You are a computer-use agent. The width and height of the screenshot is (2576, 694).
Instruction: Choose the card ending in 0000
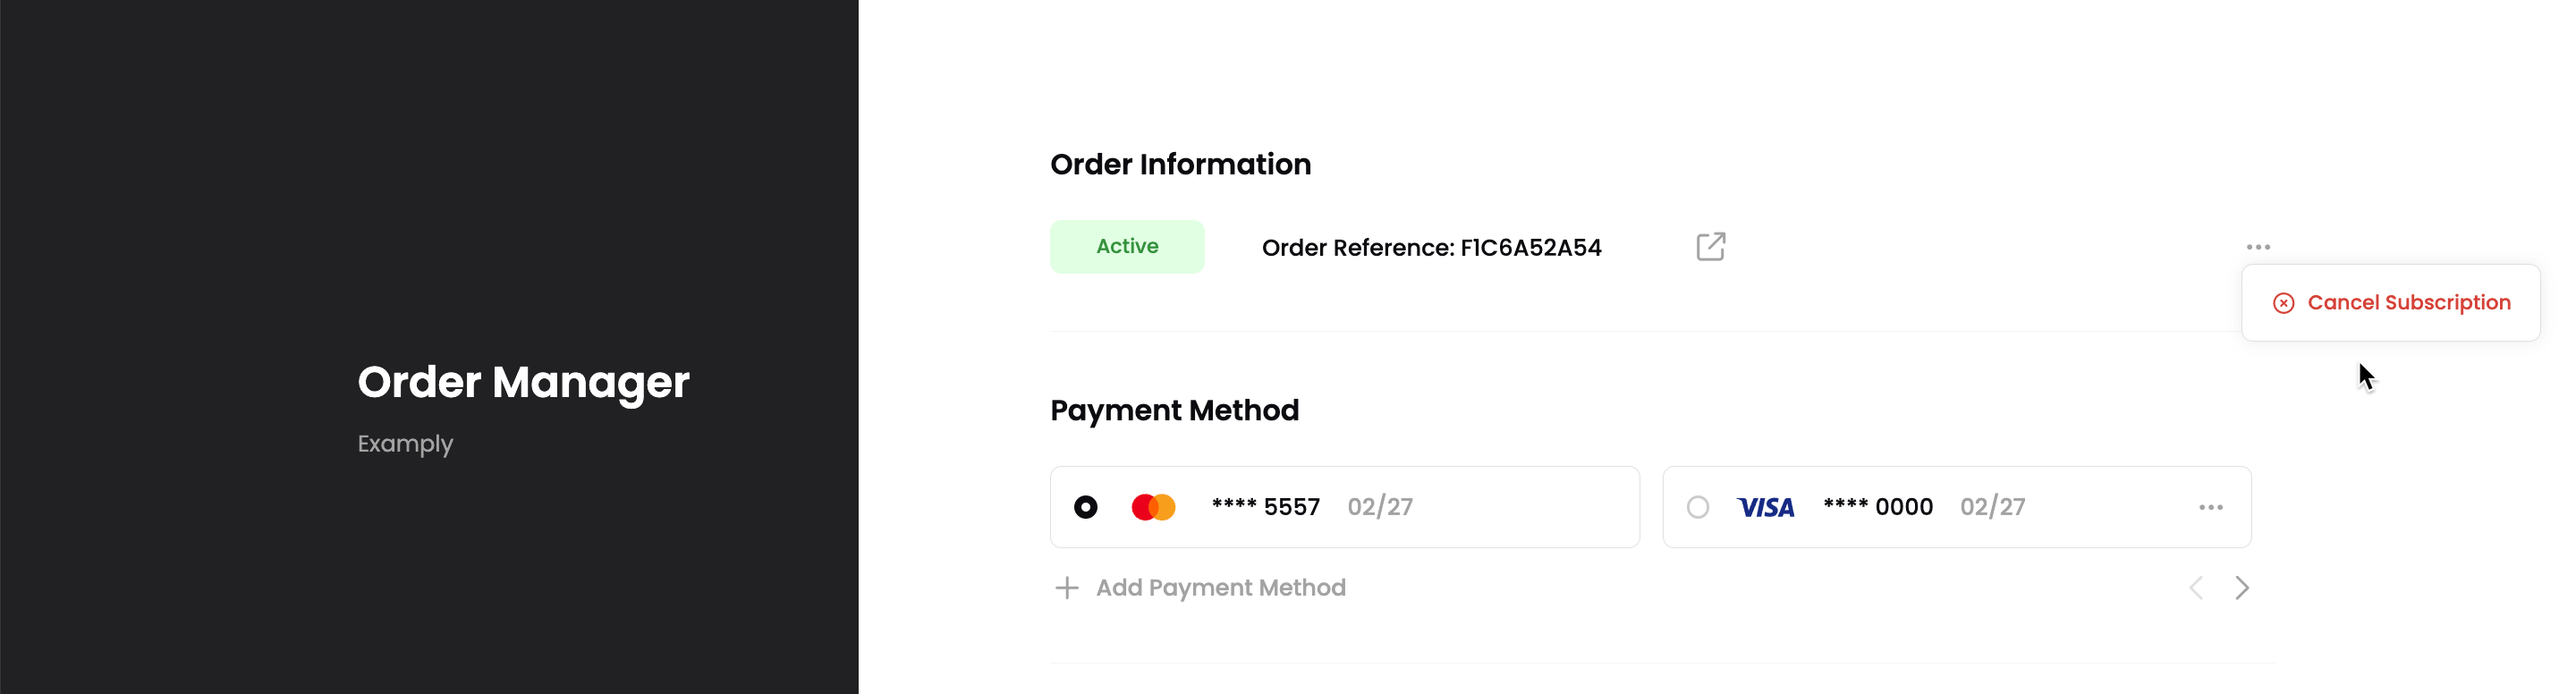[x=1956, y=507]
